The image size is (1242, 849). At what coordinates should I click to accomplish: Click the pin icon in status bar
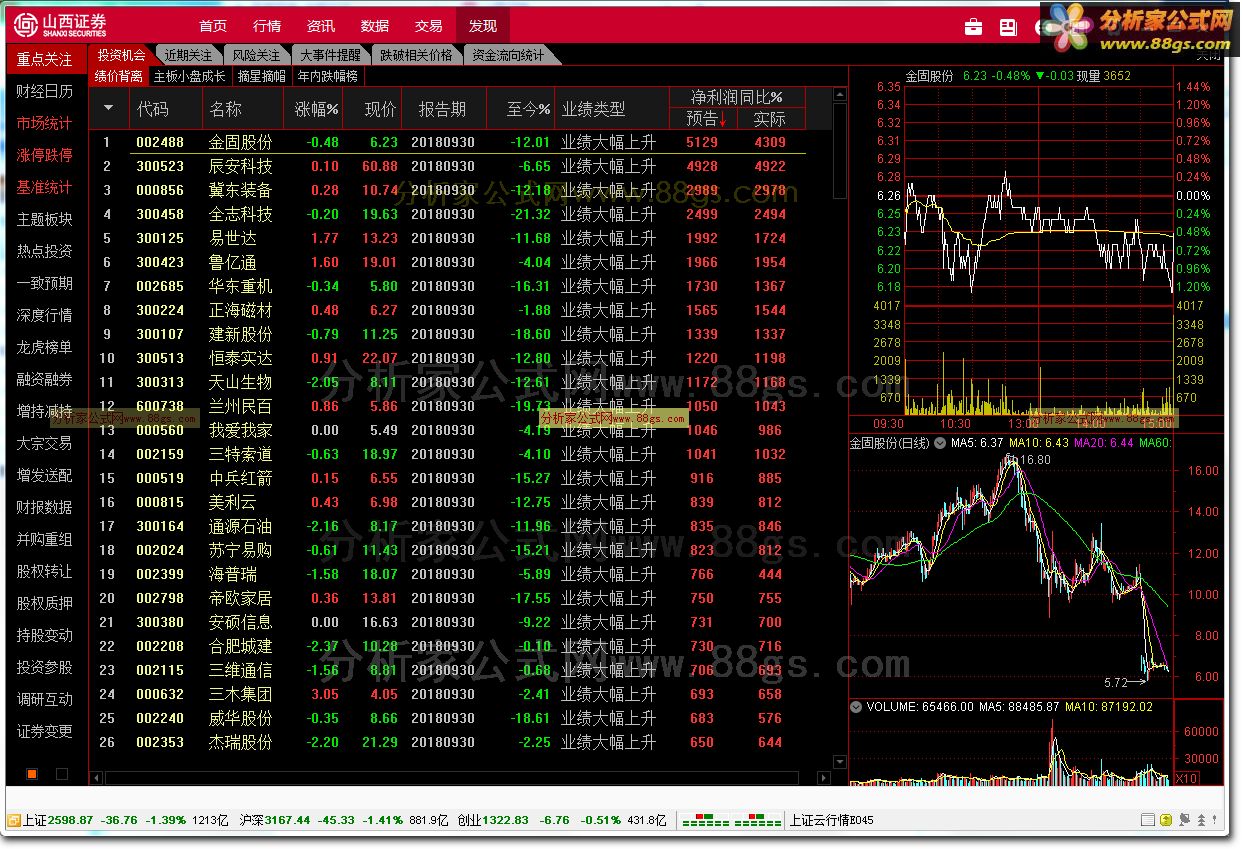(x=1184, y=820)
